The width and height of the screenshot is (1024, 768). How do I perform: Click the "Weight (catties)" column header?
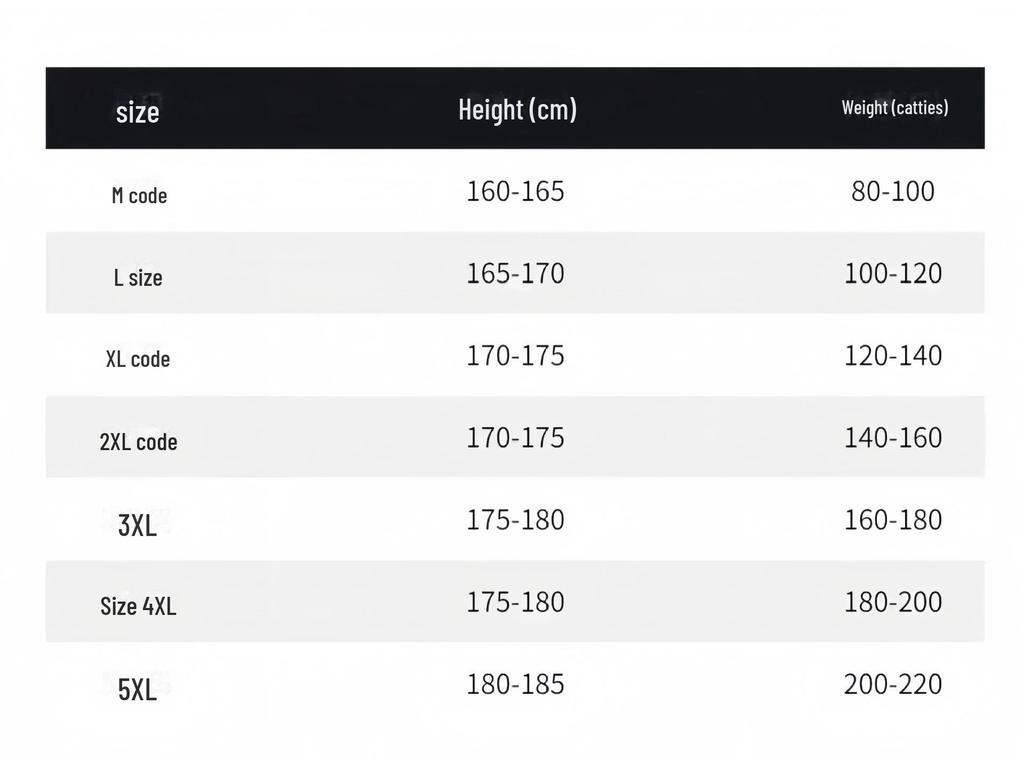click(x=895, y=108)
